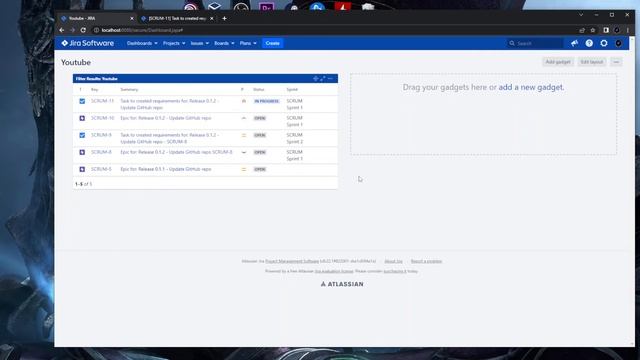Open the dashboard more-options ellipsis button
Image resolution: width=640 pixels, height=360 pixels.
pyautogui.click(x=616, y=62)
